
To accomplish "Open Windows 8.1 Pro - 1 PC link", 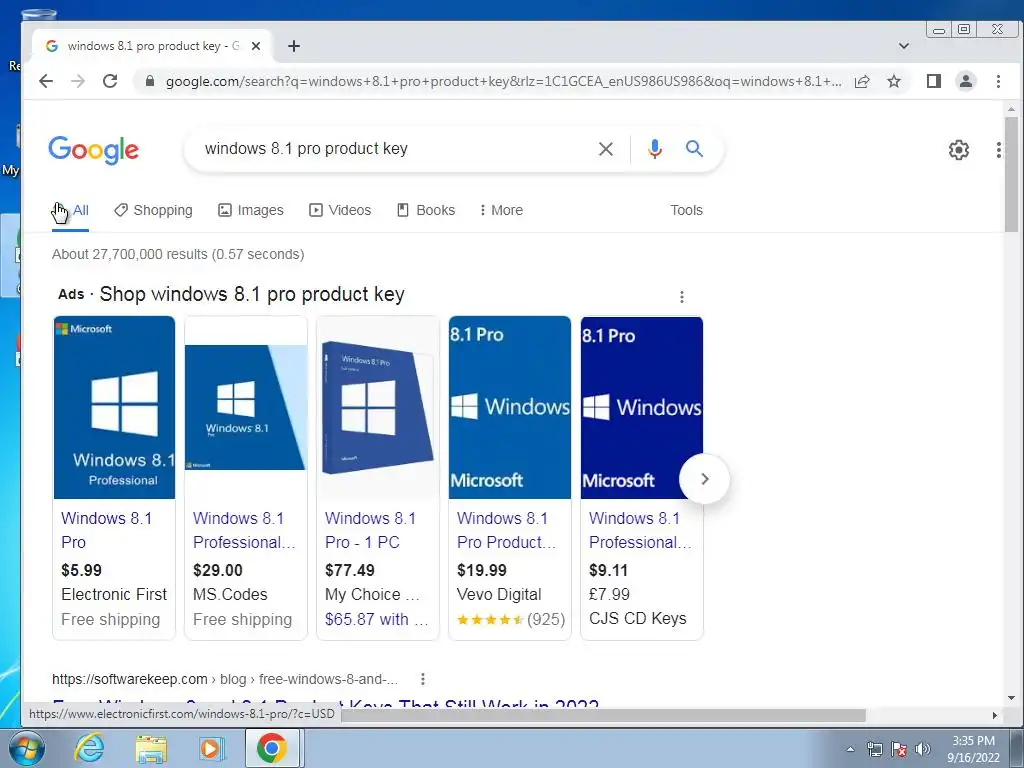I will (x=370, y=530).
